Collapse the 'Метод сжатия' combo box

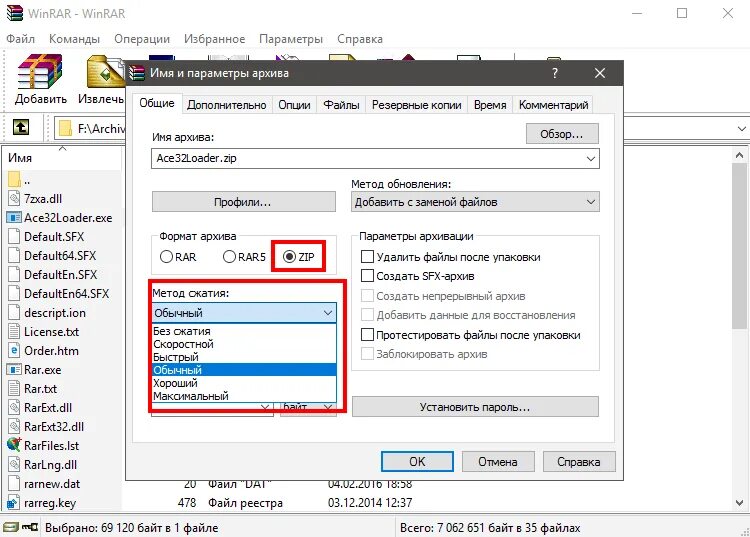pyautogui.click(x=328, y=313)
